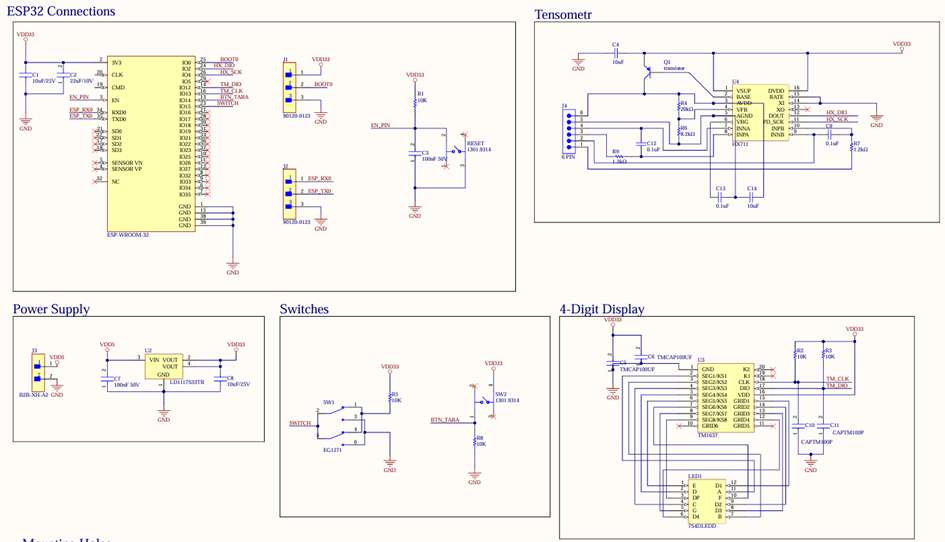
Task: Click the 'Power Supply' section title
Action: pyautogui.click(x=51, y=309)
